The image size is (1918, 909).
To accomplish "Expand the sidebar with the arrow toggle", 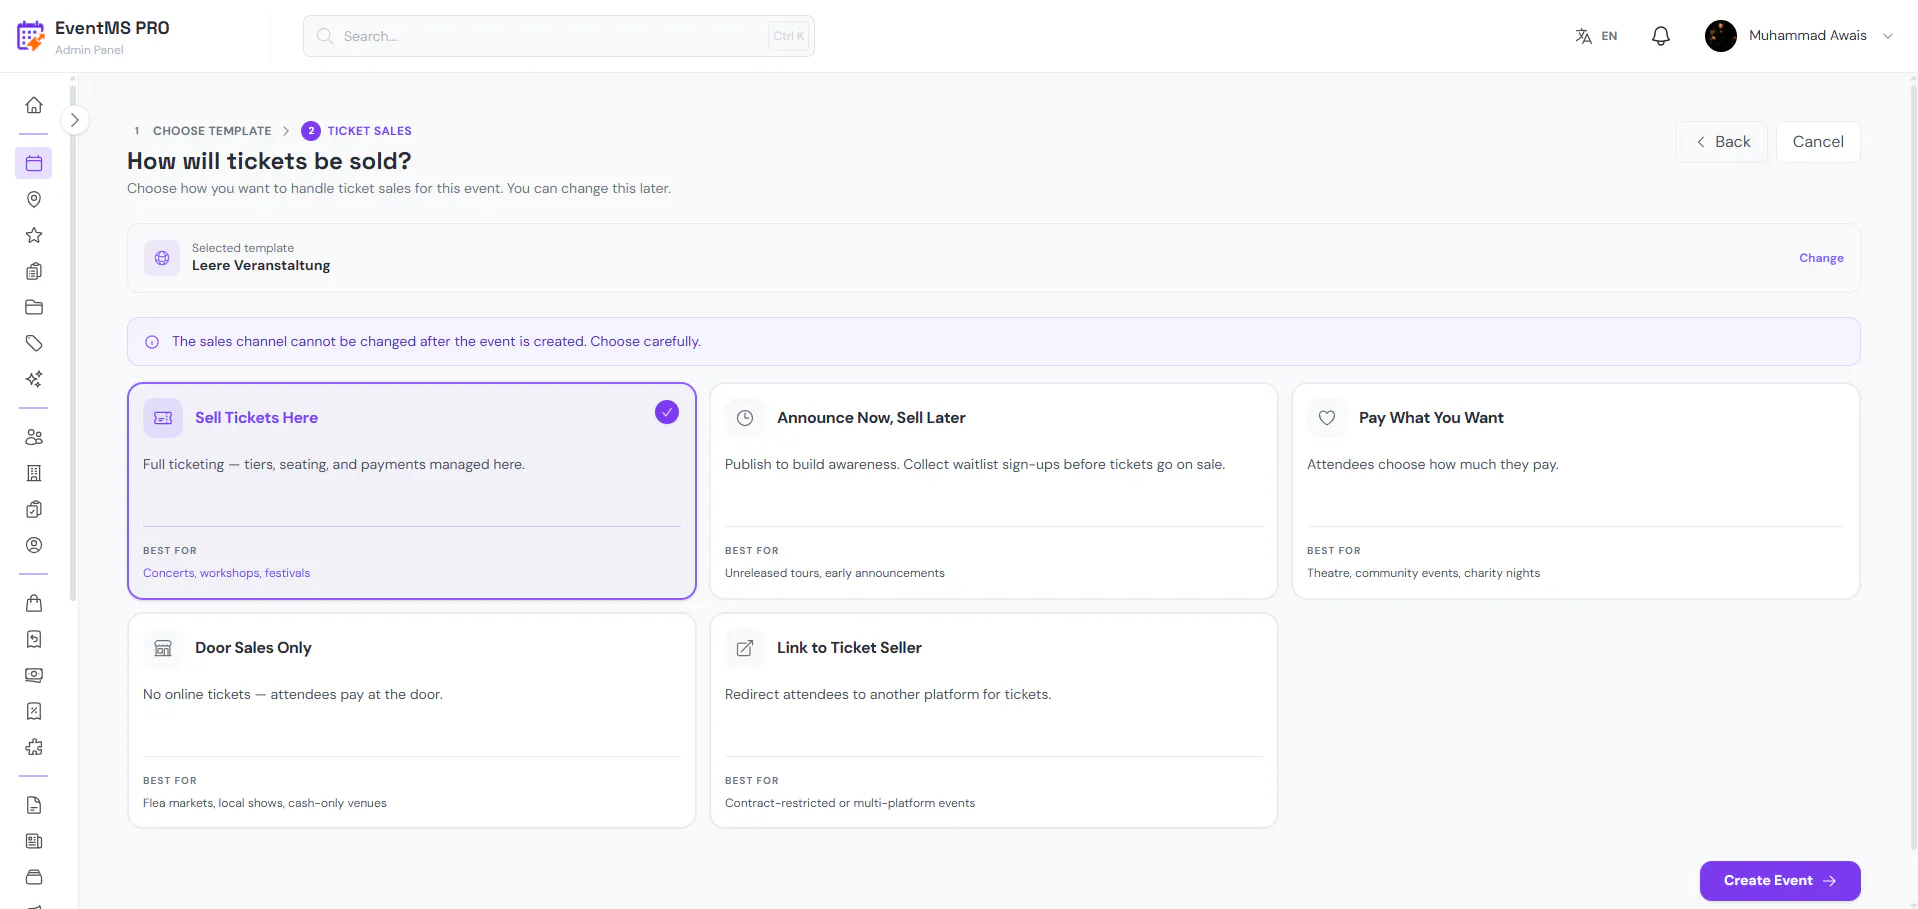I will (74, 120).
